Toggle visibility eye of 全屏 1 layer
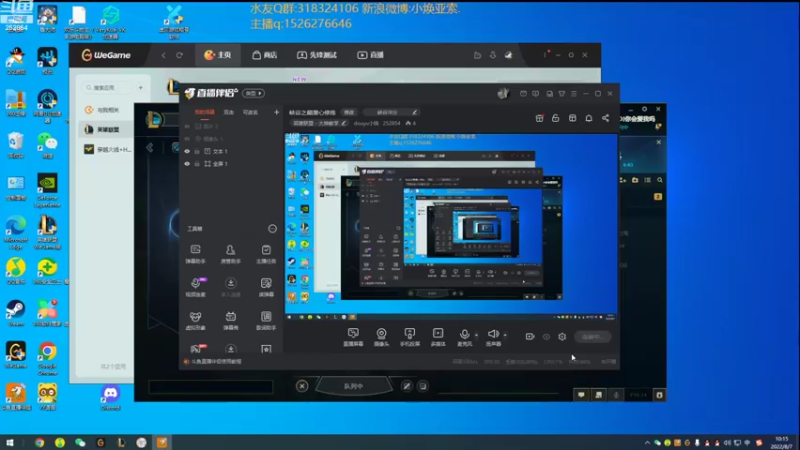 click(x=187, y=164)
